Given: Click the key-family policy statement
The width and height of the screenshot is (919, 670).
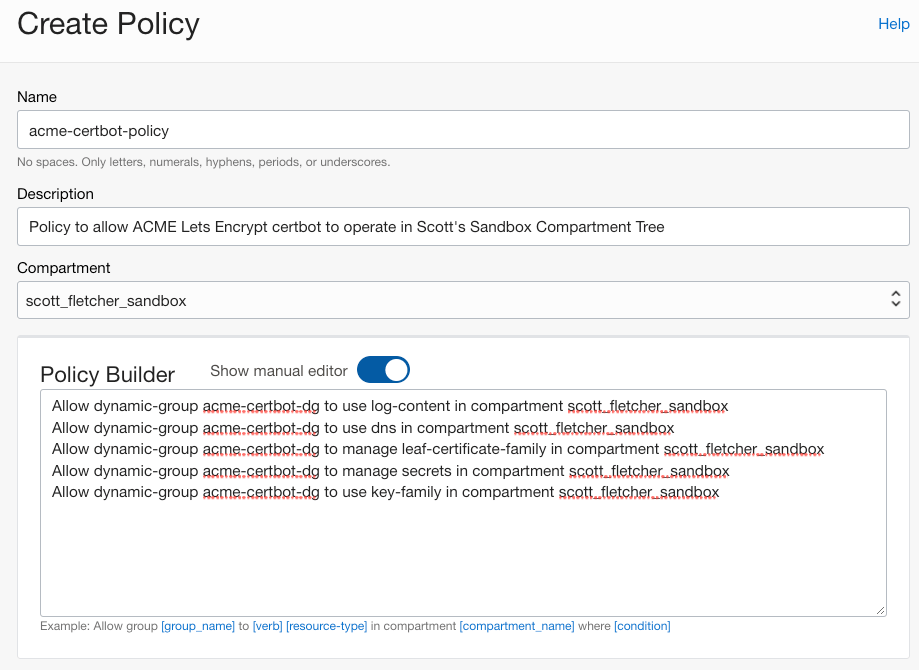Looking at the screenshot, I should pyautogui.click(x=385, y=493).
